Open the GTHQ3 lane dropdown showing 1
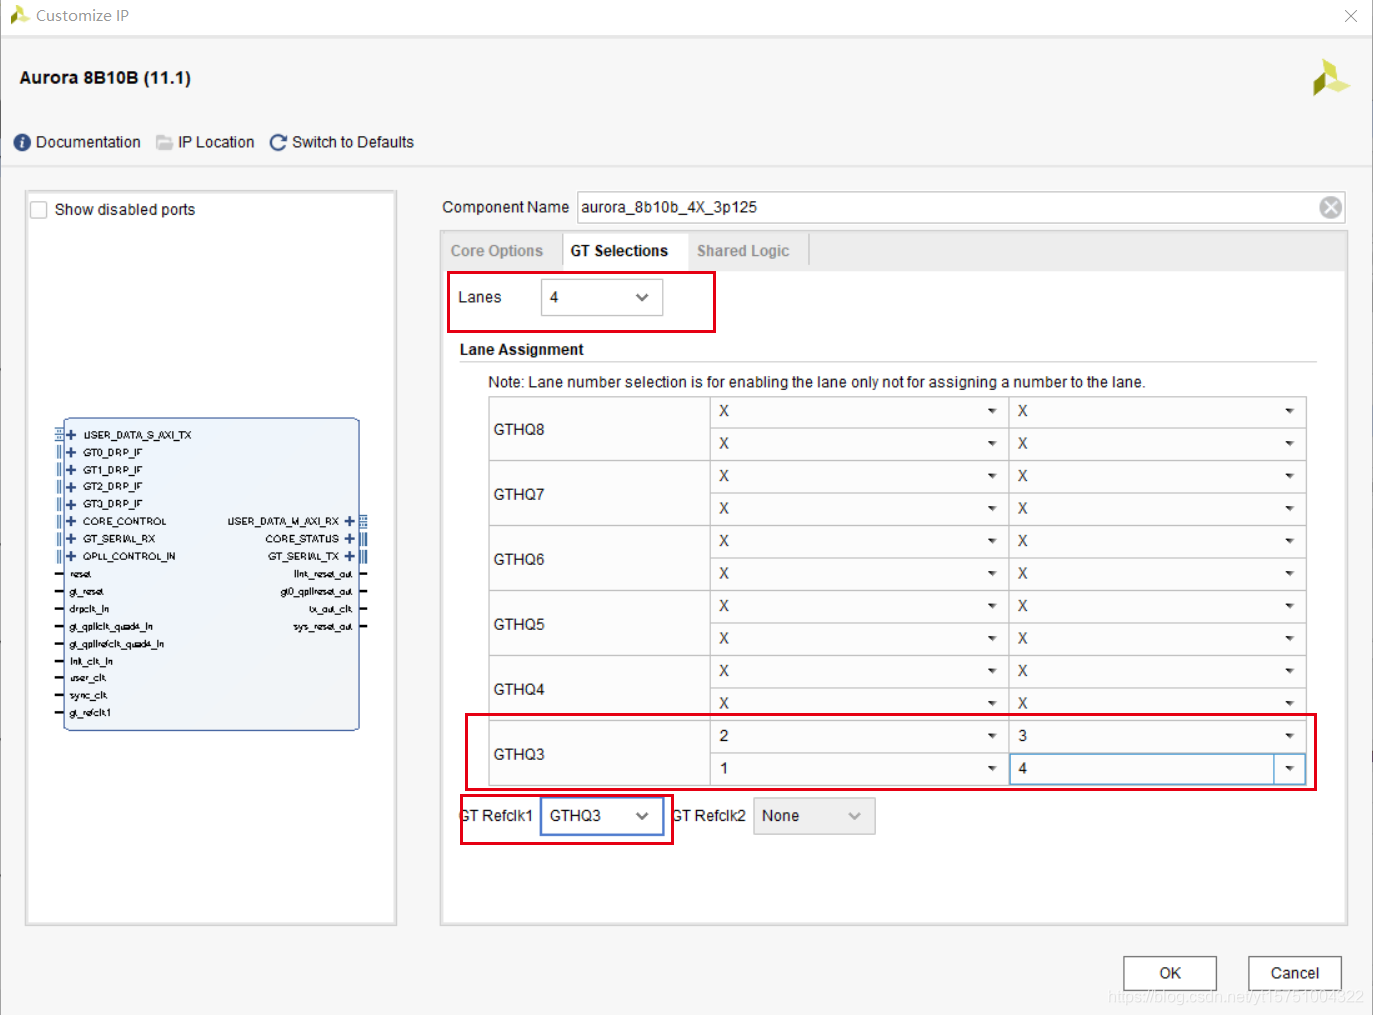1373x1015 pixels. (x=858, y=768)
